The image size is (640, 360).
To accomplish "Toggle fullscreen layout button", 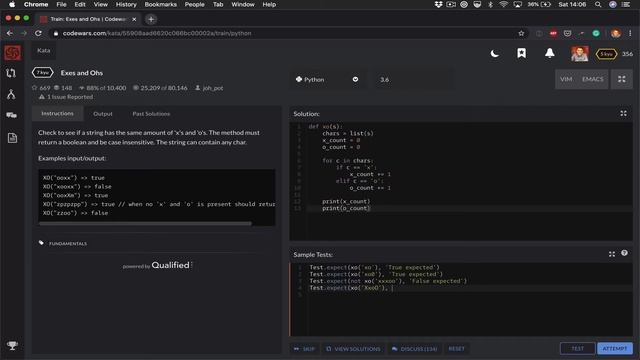I will tap(621, 79).
